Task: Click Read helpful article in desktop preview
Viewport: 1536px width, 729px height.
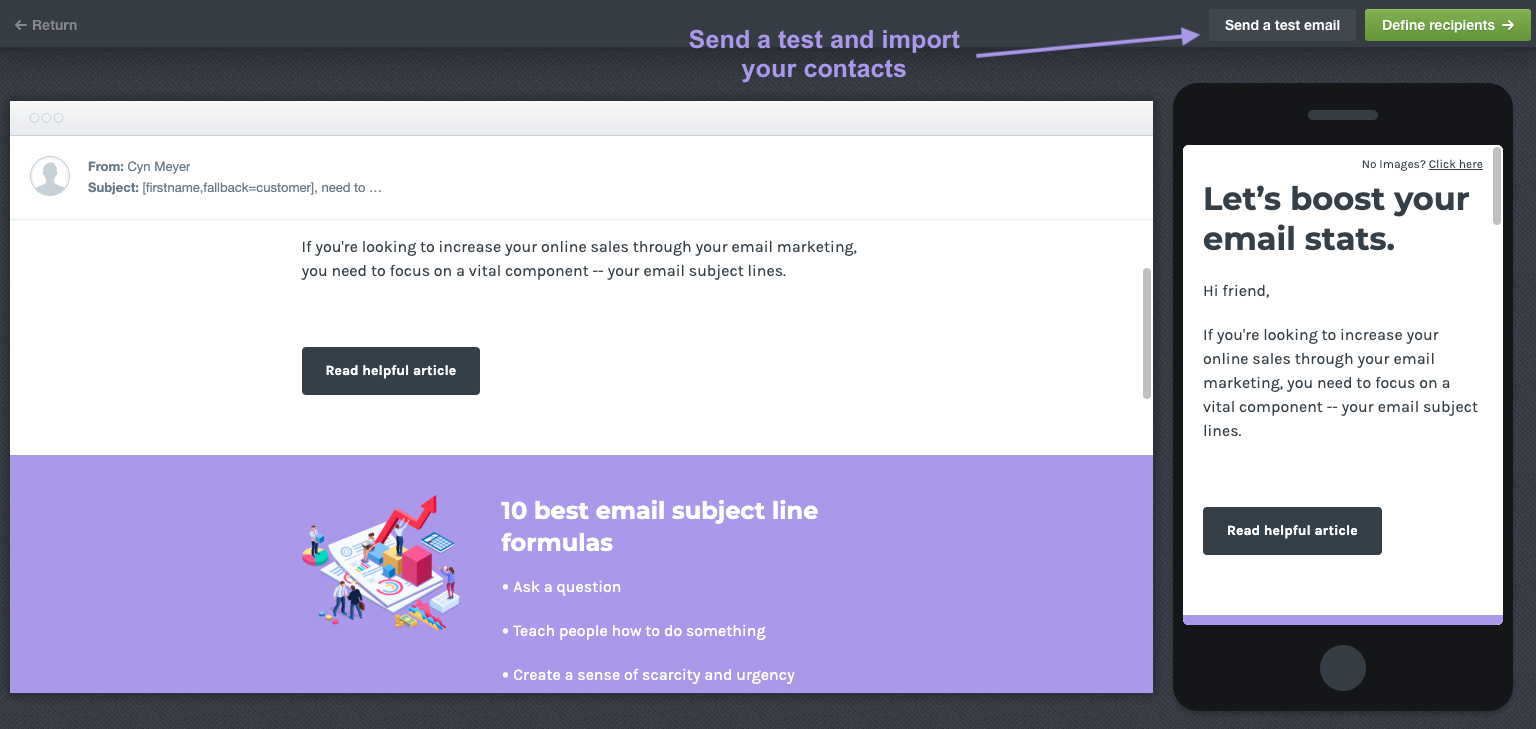Action: coord(390,371)
